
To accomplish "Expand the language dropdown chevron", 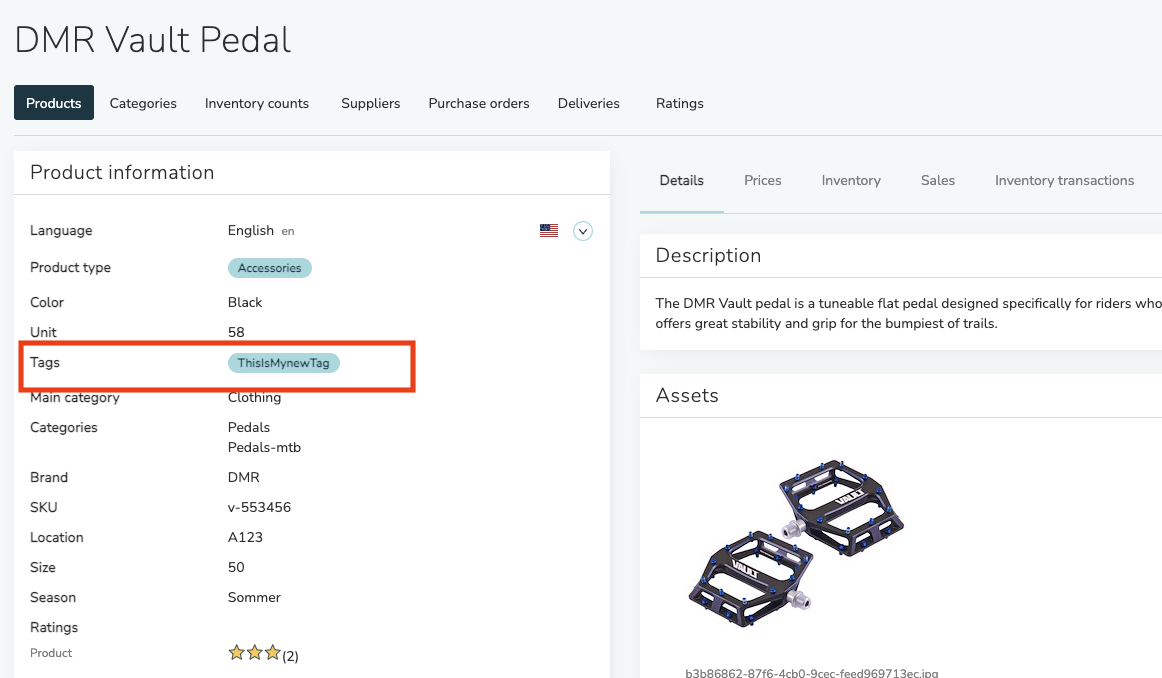I will pos(583,231).
